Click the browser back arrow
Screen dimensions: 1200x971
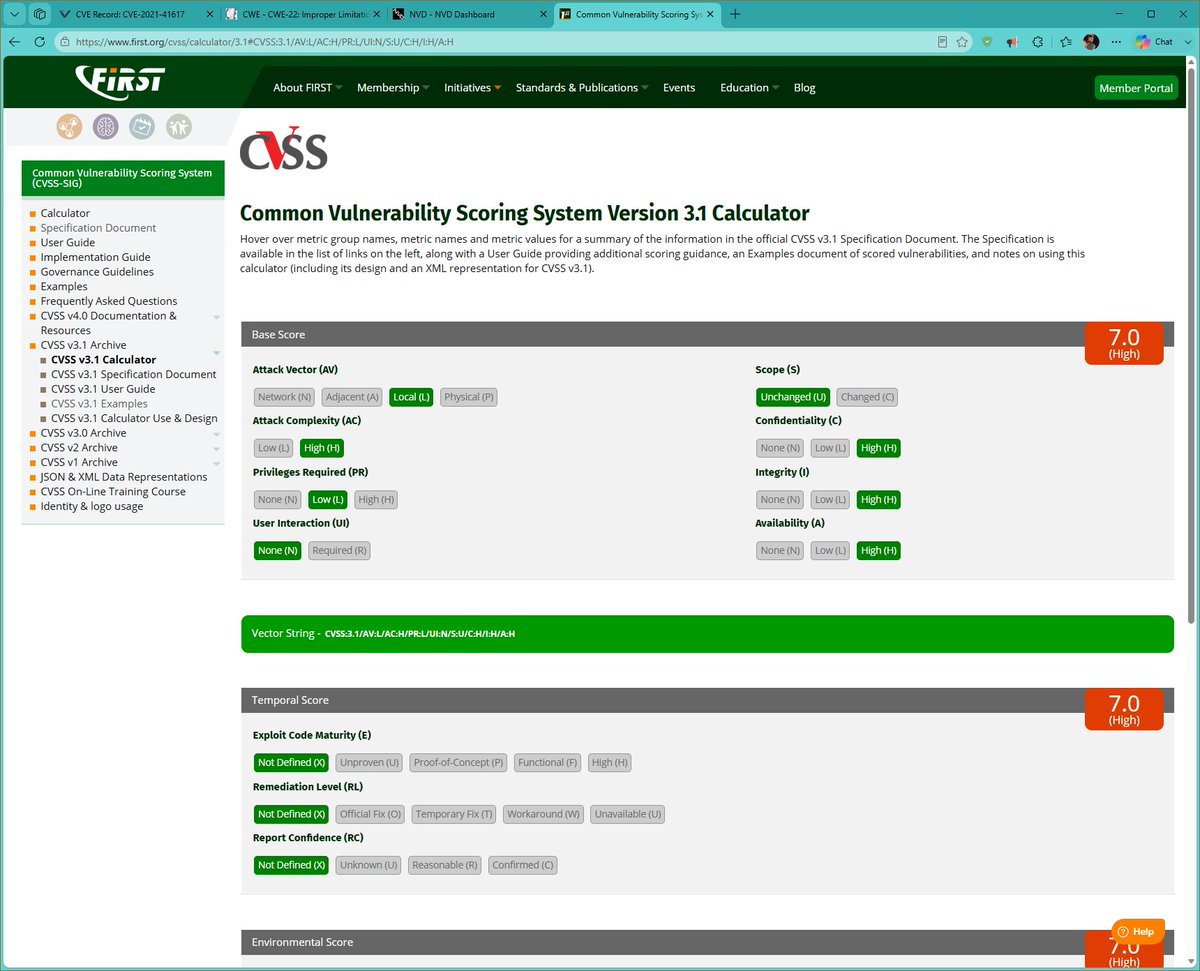15,42
